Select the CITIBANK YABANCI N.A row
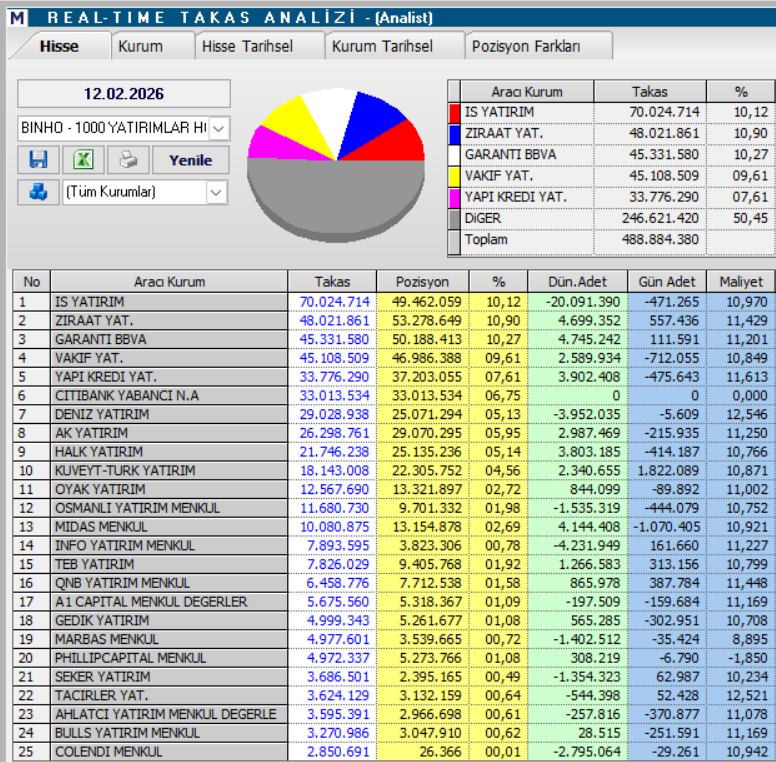This screenshot has width=776, height=762. pos(394,396)
